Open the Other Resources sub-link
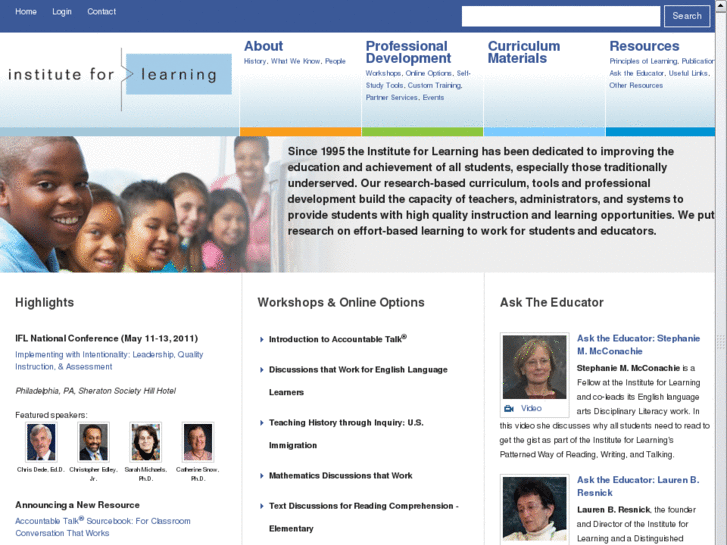 click(636, 85)
